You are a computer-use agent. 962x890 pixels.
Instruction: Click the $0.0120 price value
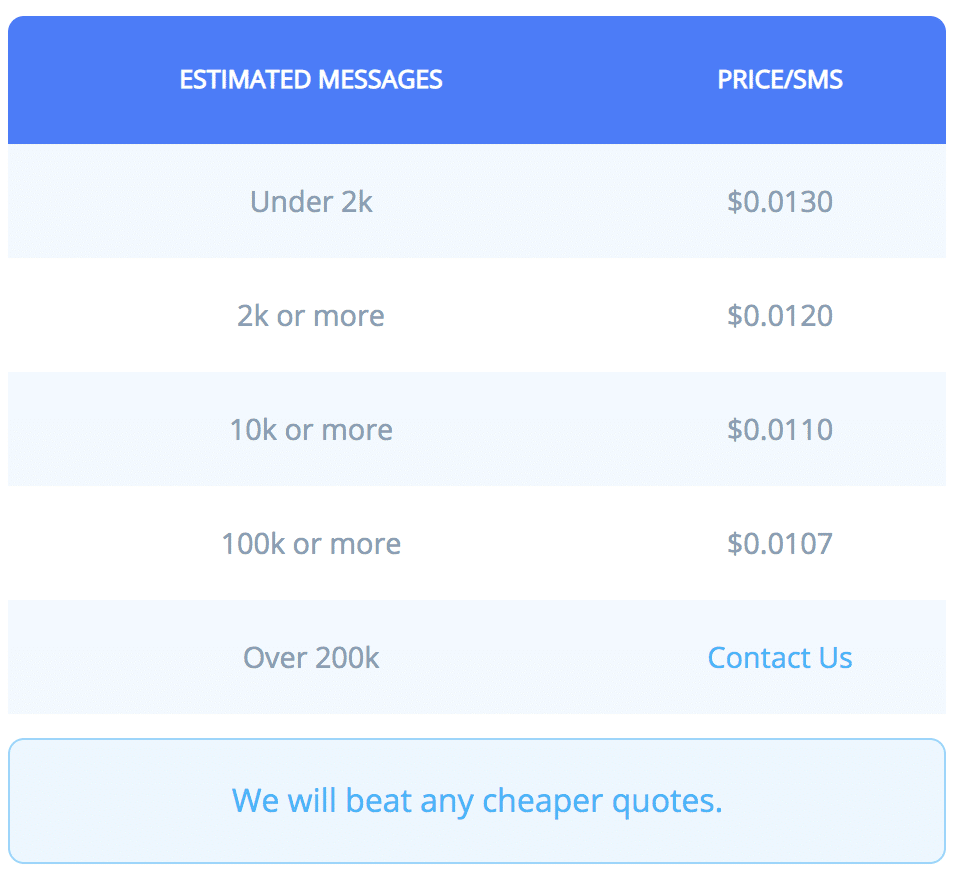click(780, 316)
